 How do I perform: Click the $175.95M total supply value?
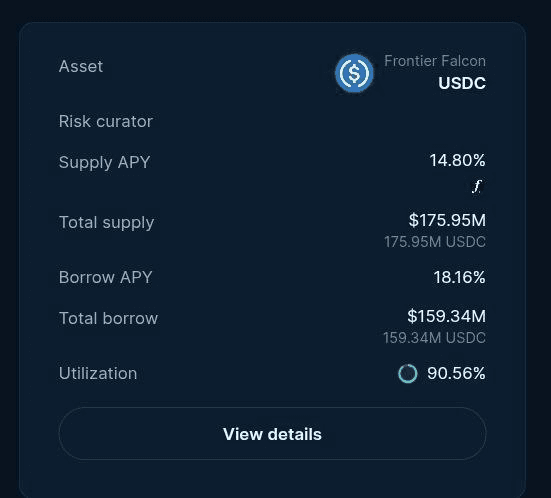447,220
